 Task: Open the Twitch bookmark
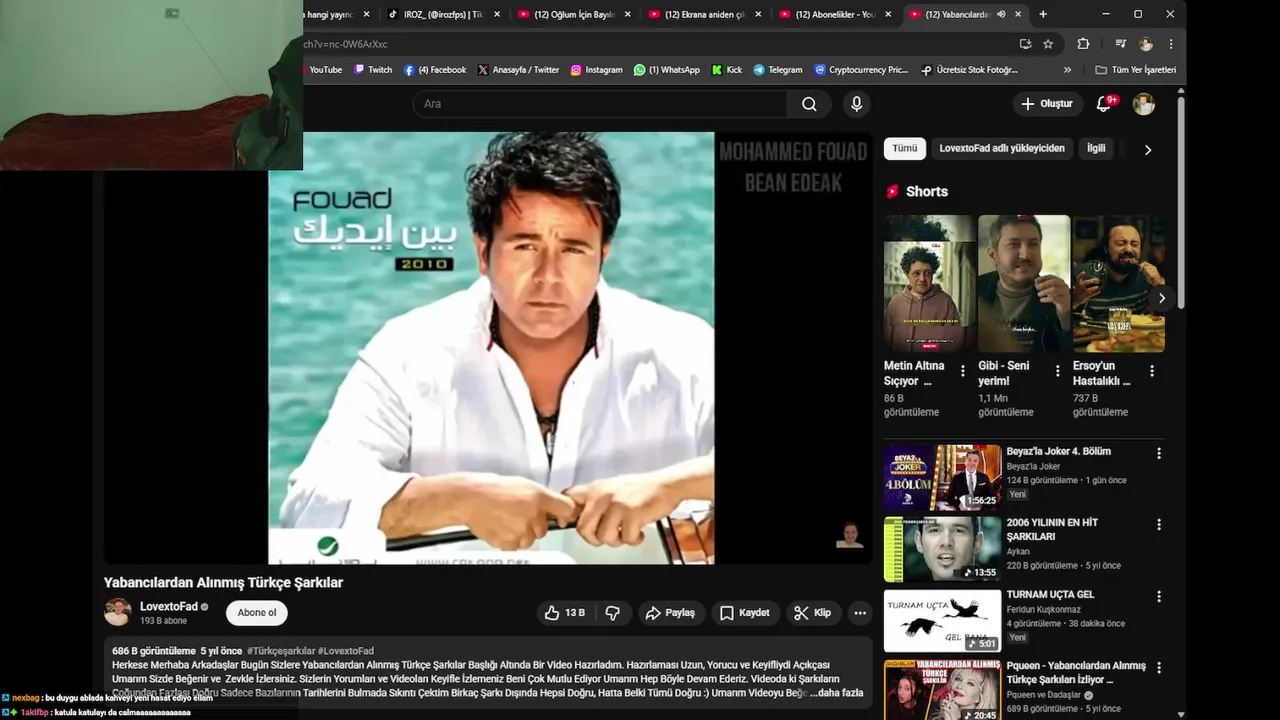click(x=373, y=70)
